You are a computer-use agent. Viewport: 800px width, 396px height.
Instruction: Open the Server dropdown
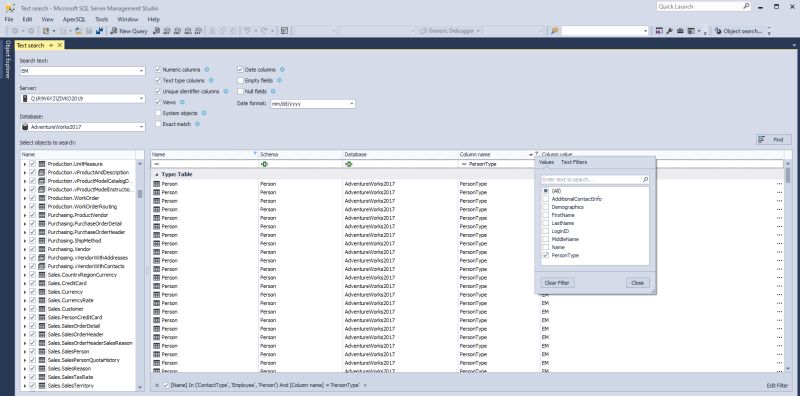(x=141, y=98)
